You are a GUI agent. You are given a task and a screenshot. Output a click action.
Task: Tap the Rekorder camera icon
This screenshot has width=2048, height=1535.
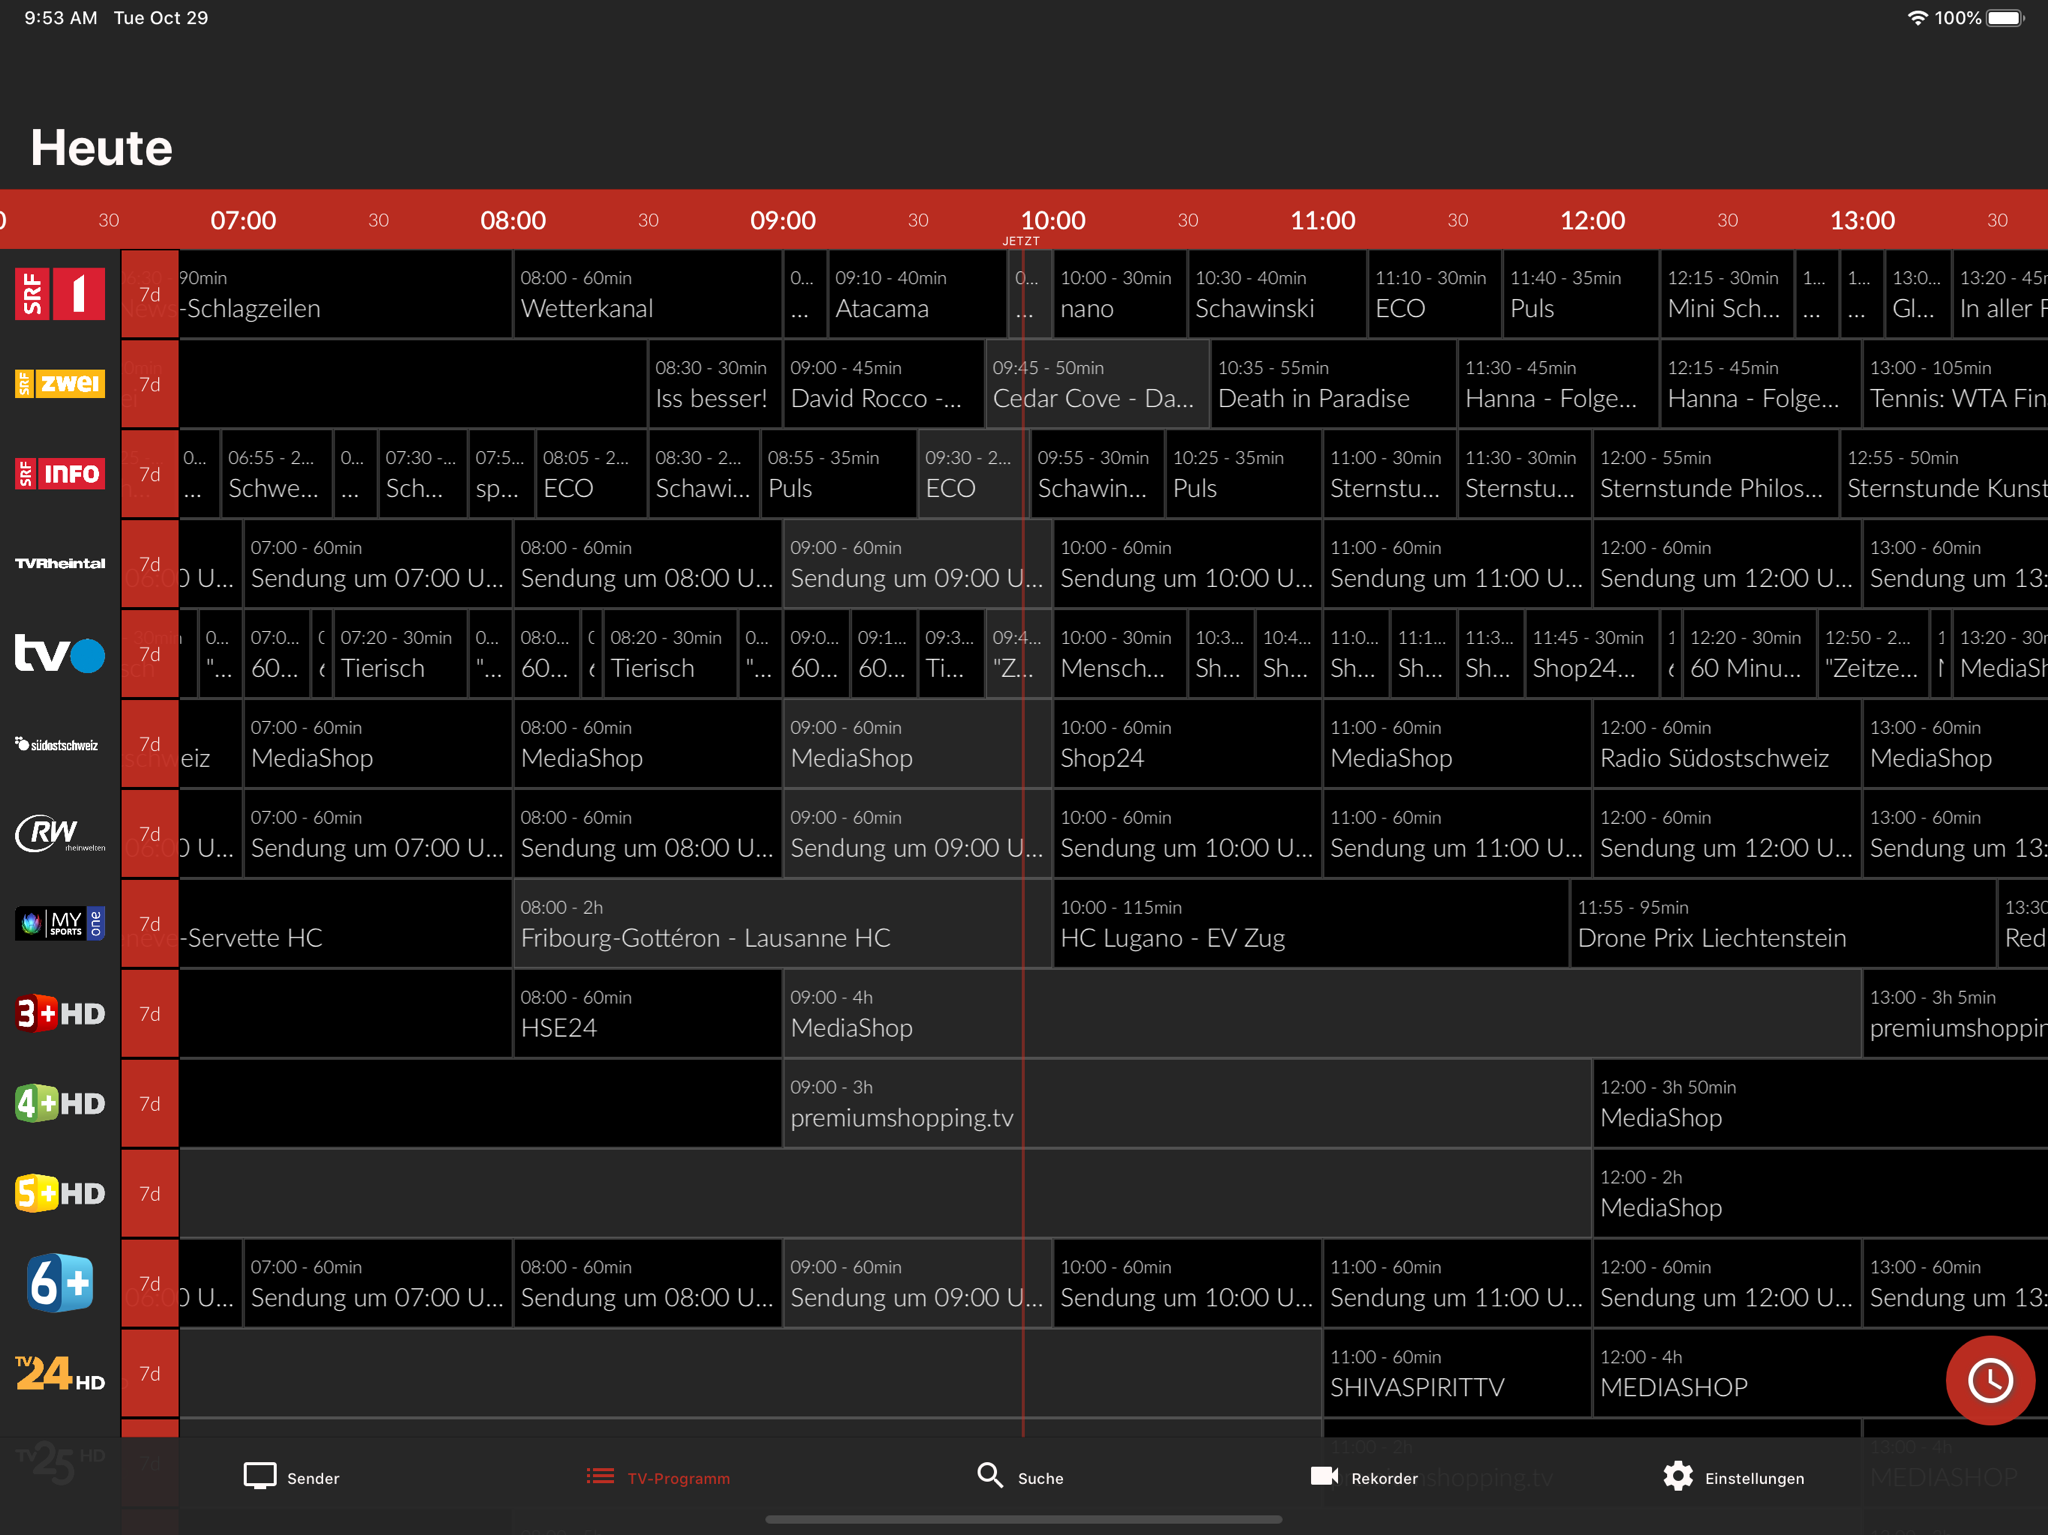1324,1477
